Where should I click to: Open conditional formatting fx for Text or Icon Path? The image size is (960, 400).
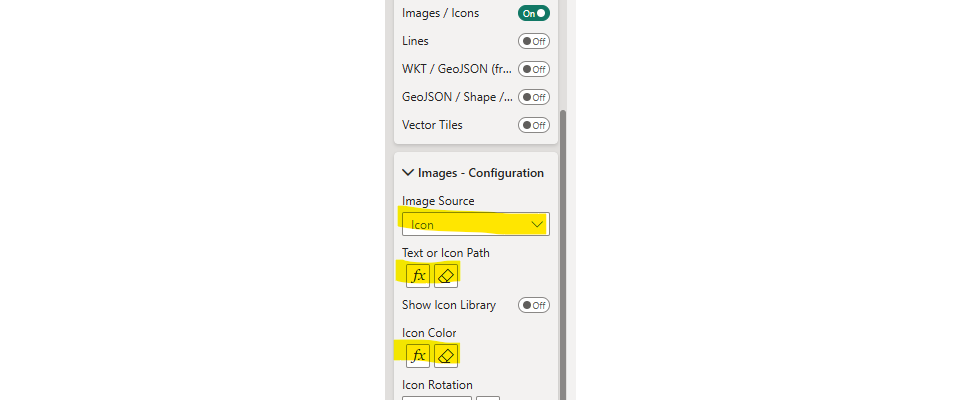pyautogui.click(x=418, y=275)
